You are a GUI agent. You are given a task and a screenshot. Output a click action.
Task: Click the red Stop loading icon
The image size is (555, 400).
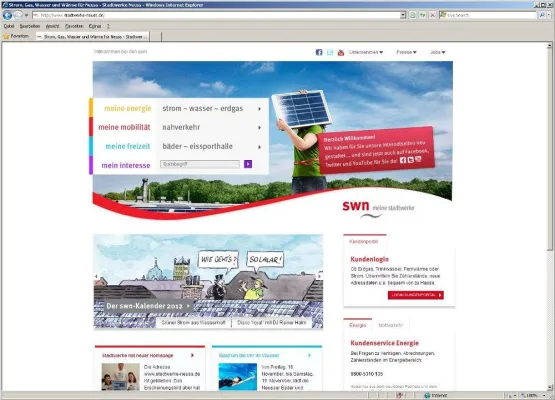pos(433,15)
